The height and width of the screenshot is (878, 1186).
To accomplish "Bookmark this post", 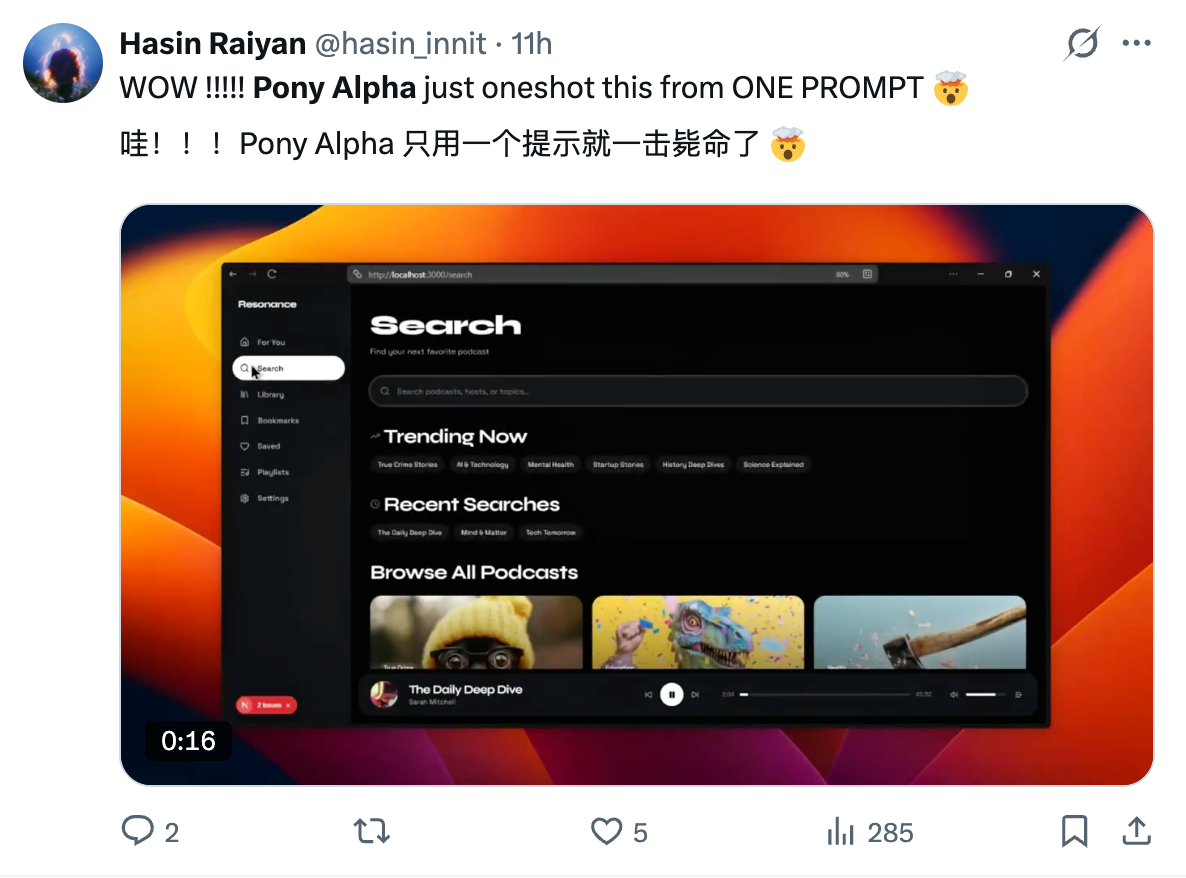I will pos(1074,831).
